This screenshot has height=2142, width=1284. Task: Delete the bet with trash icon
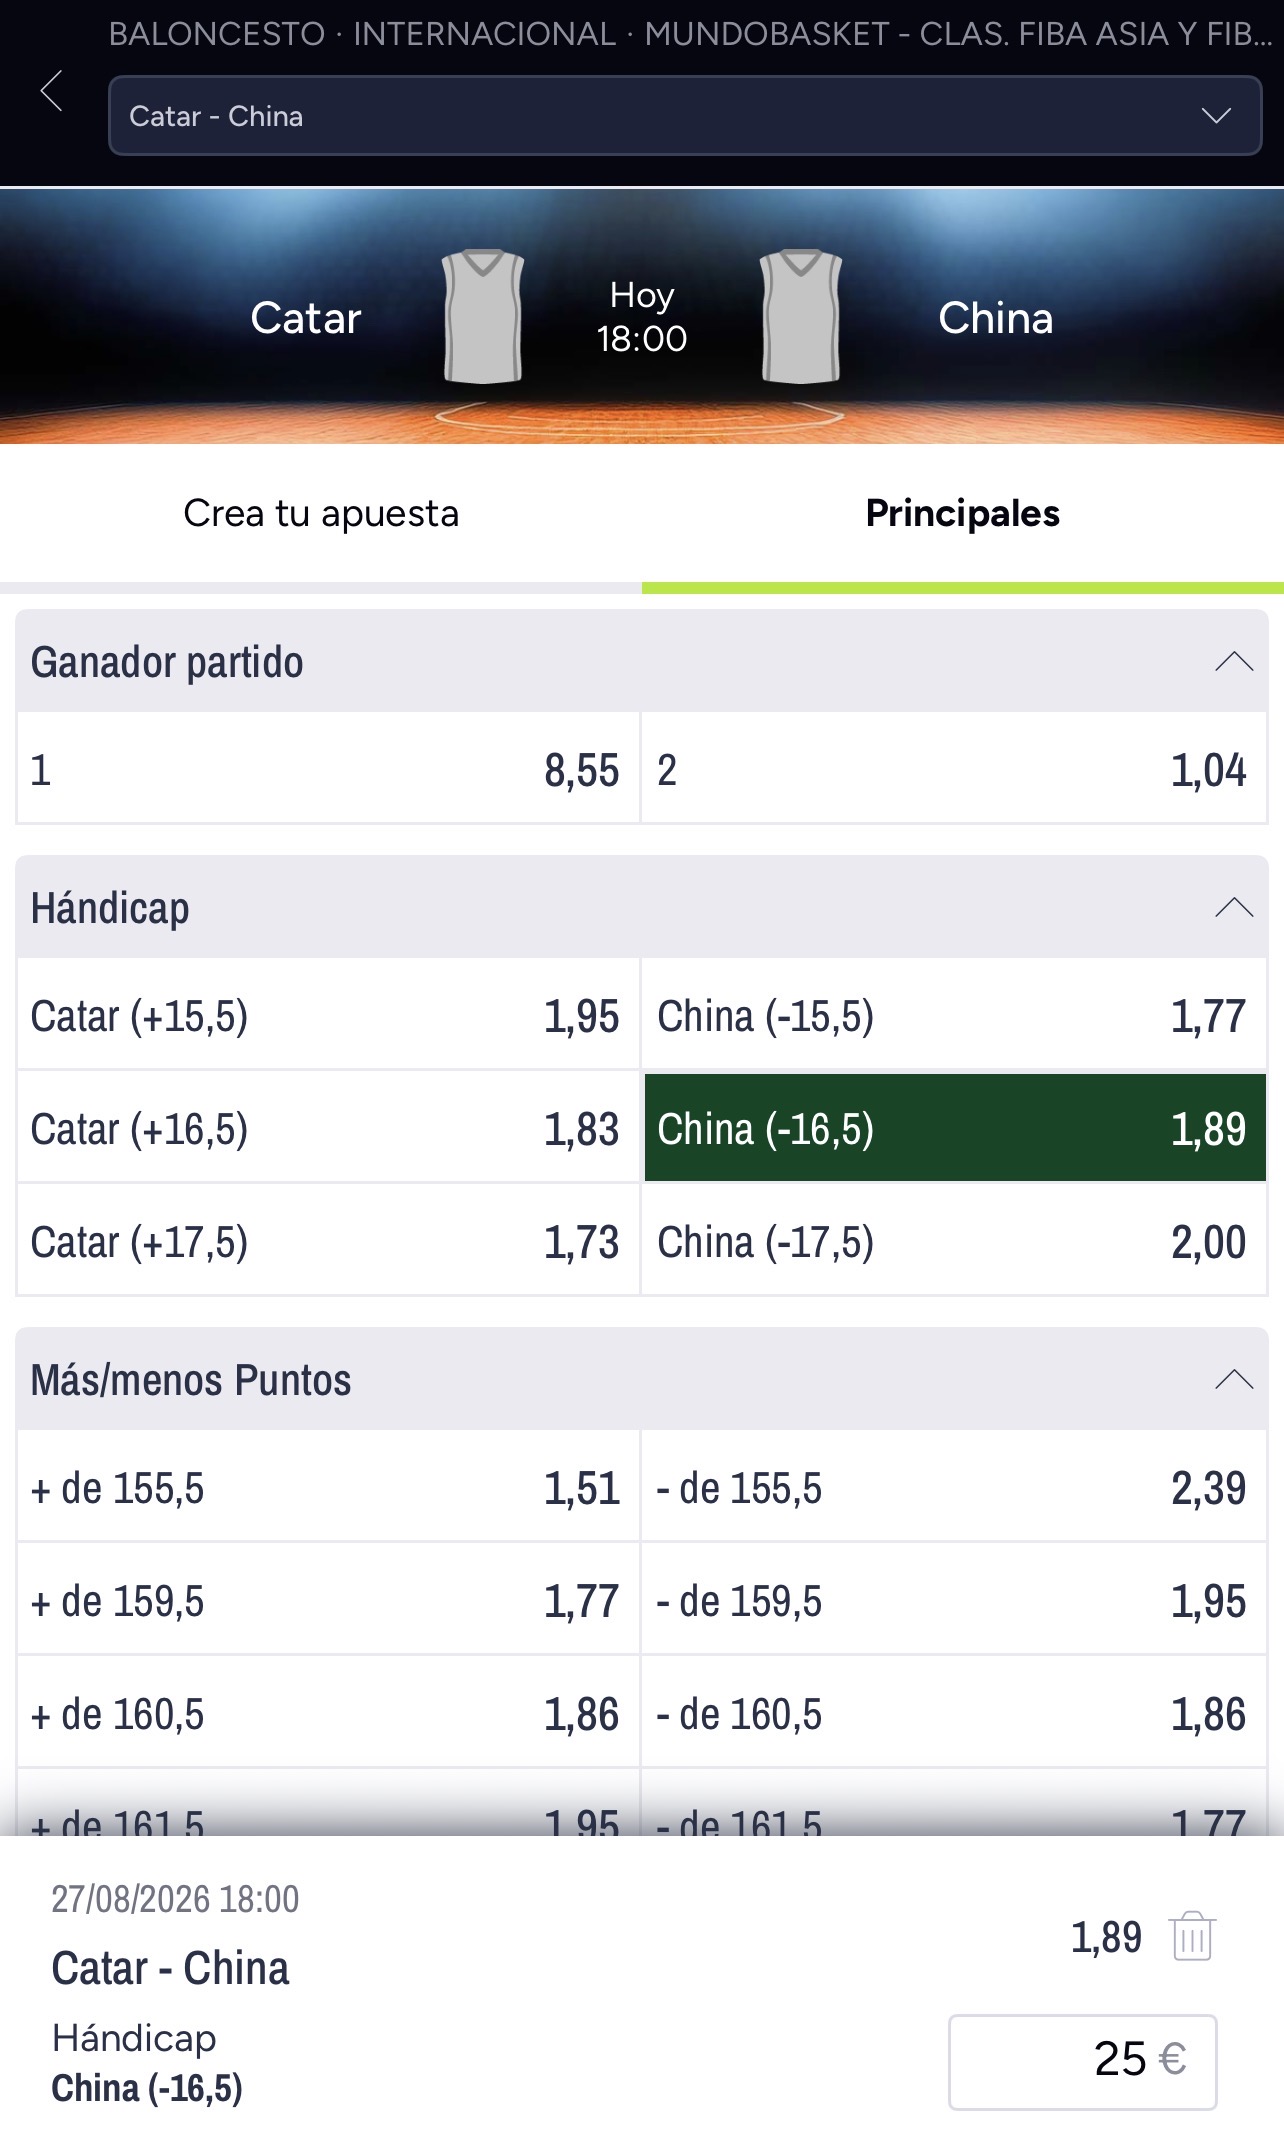coord(1192,1937)
